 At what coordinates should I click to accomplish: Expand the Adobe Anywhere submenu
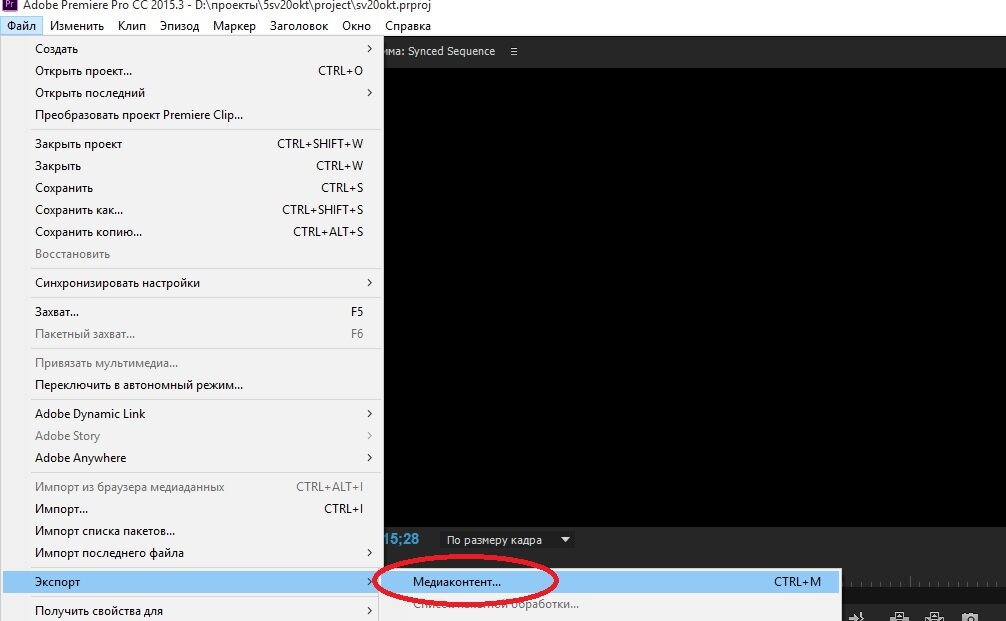(192, 458)
